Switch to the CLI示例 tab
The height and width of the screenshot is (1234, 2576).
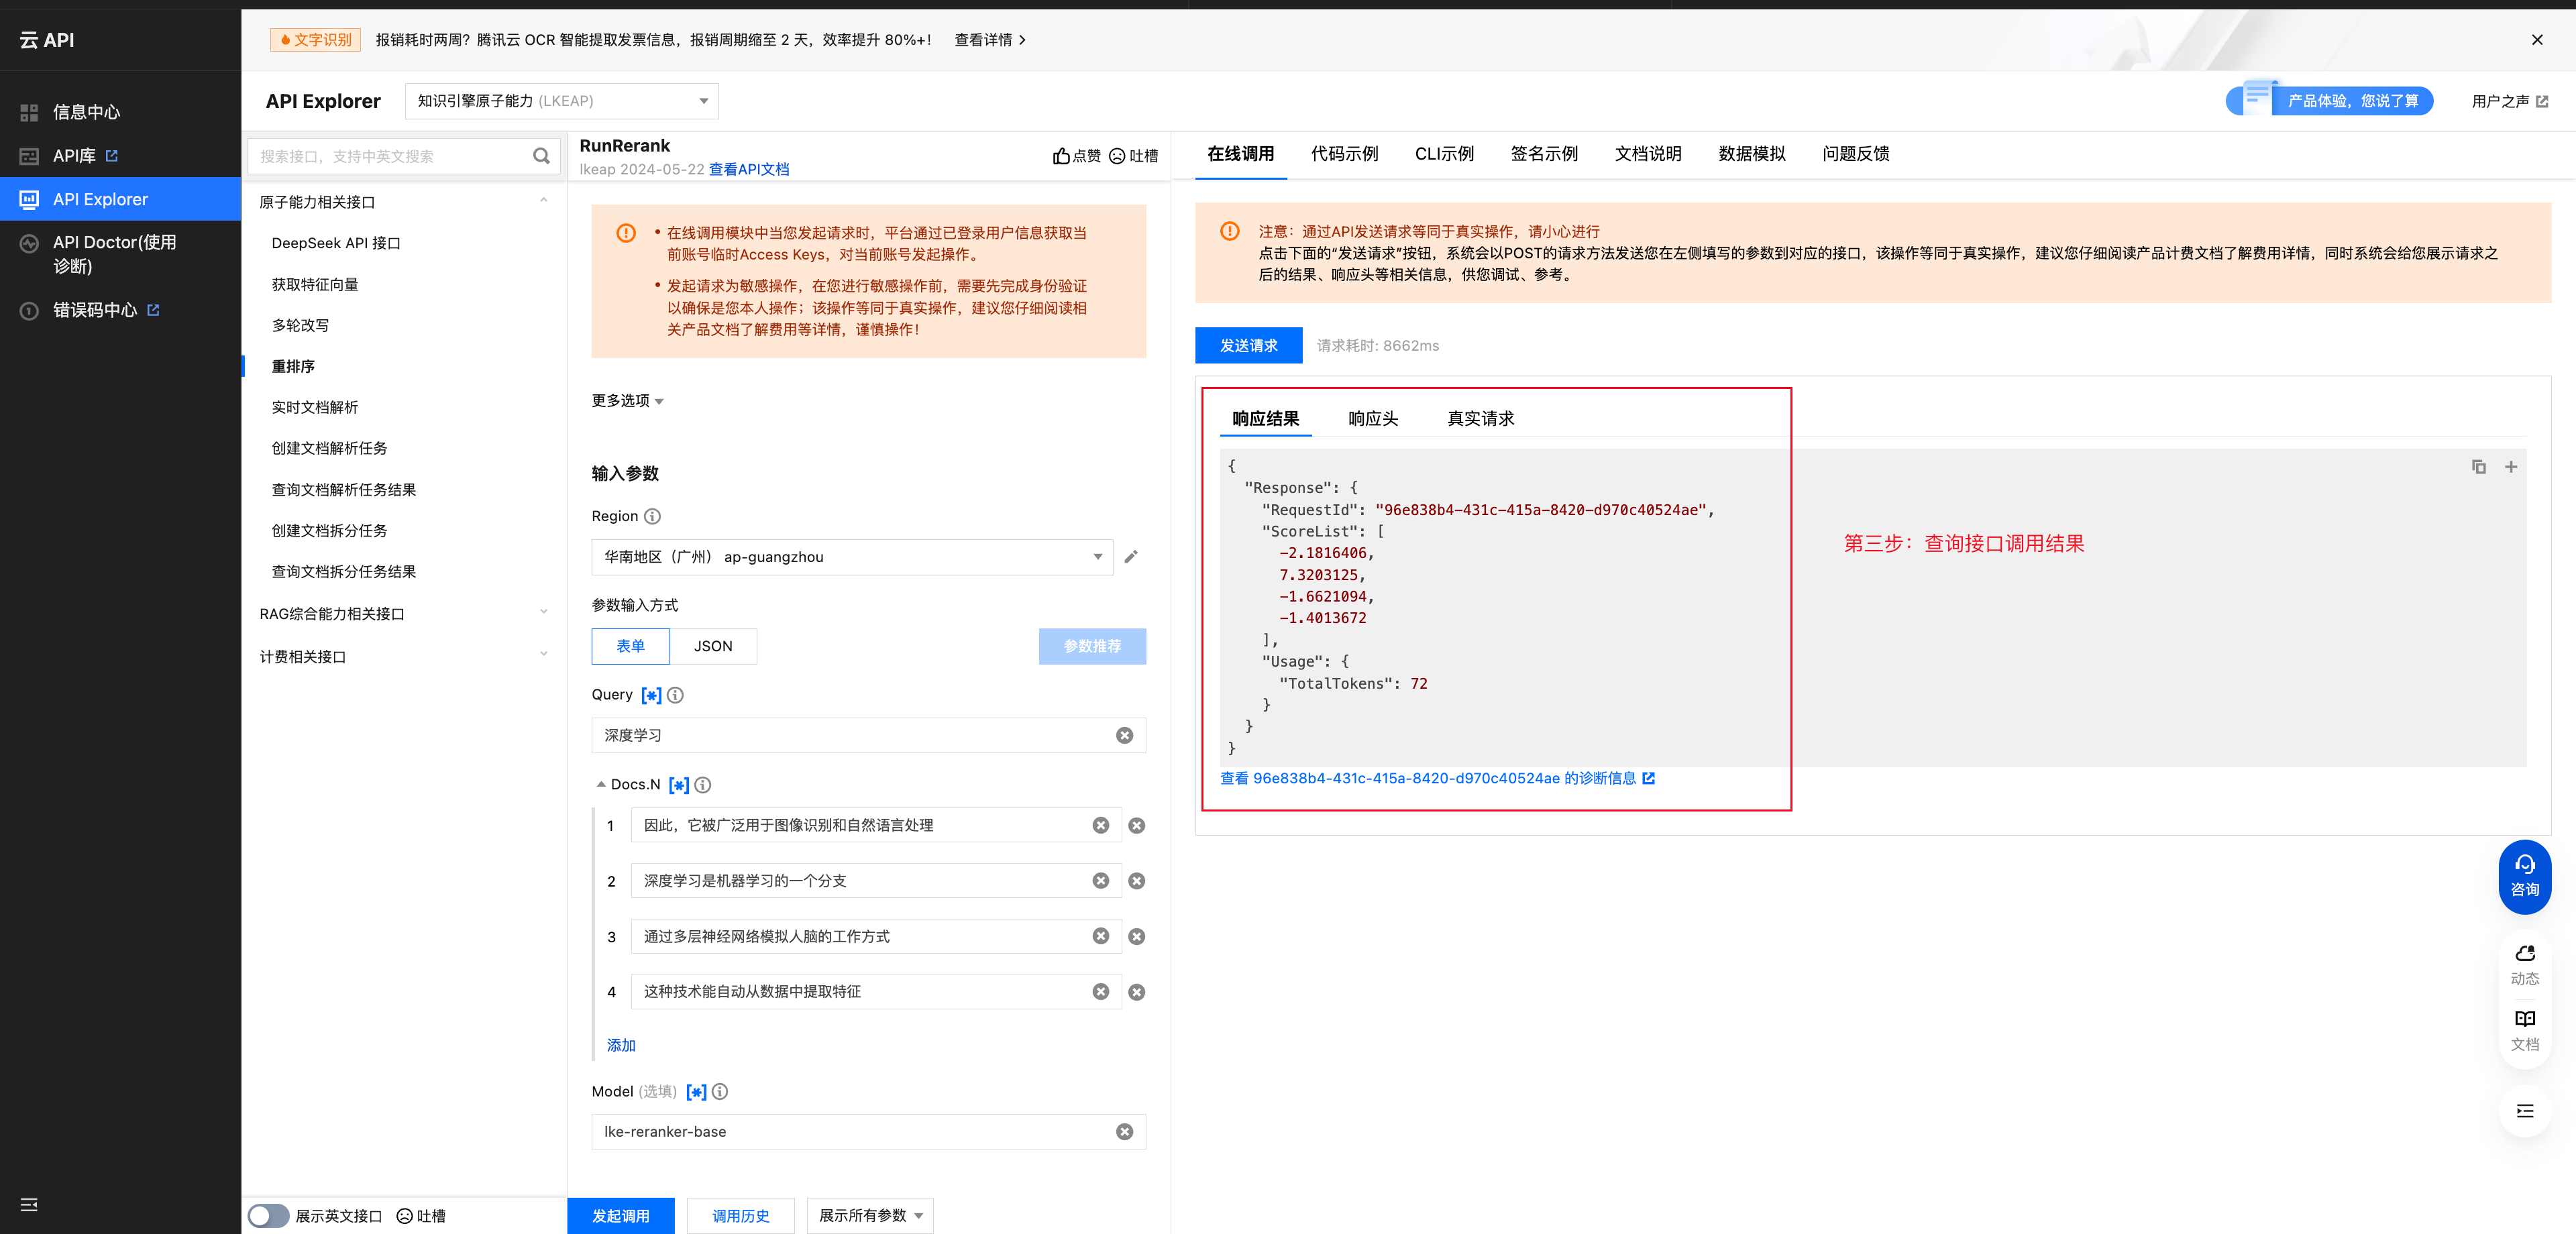click(1444, 154)
